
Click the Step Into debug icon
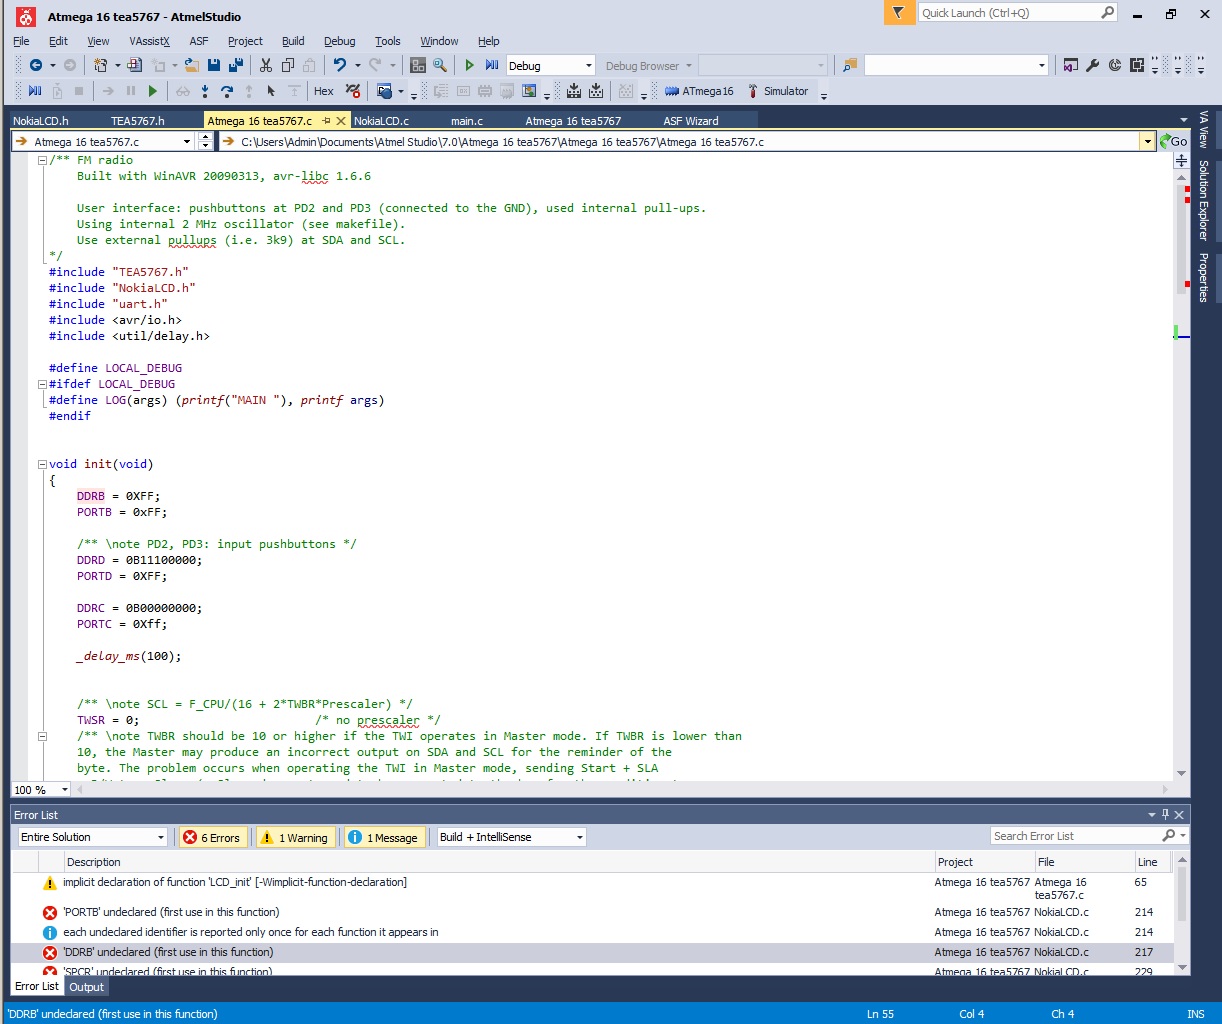[x=205, y=91]
